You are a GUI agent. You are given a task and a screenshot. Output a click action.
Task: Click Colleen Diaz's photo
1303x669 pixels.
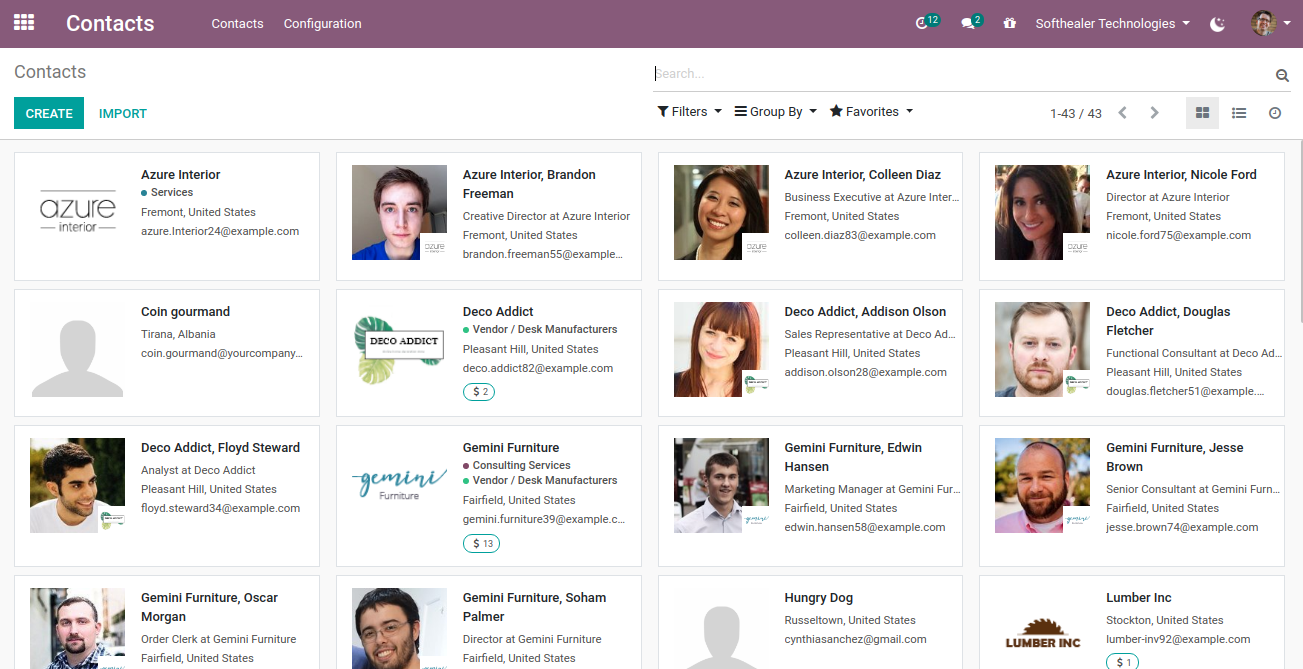tap(721, 212)
